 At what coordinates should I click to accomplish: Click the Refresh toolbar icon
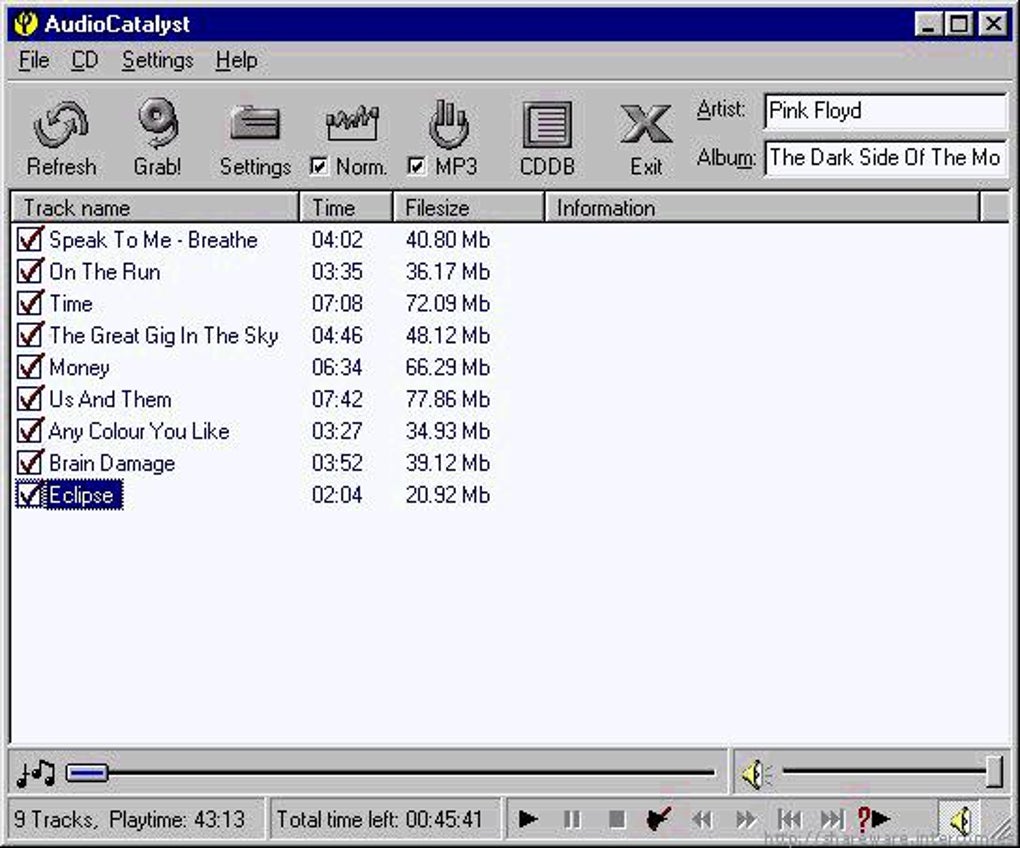pos(61,124)
